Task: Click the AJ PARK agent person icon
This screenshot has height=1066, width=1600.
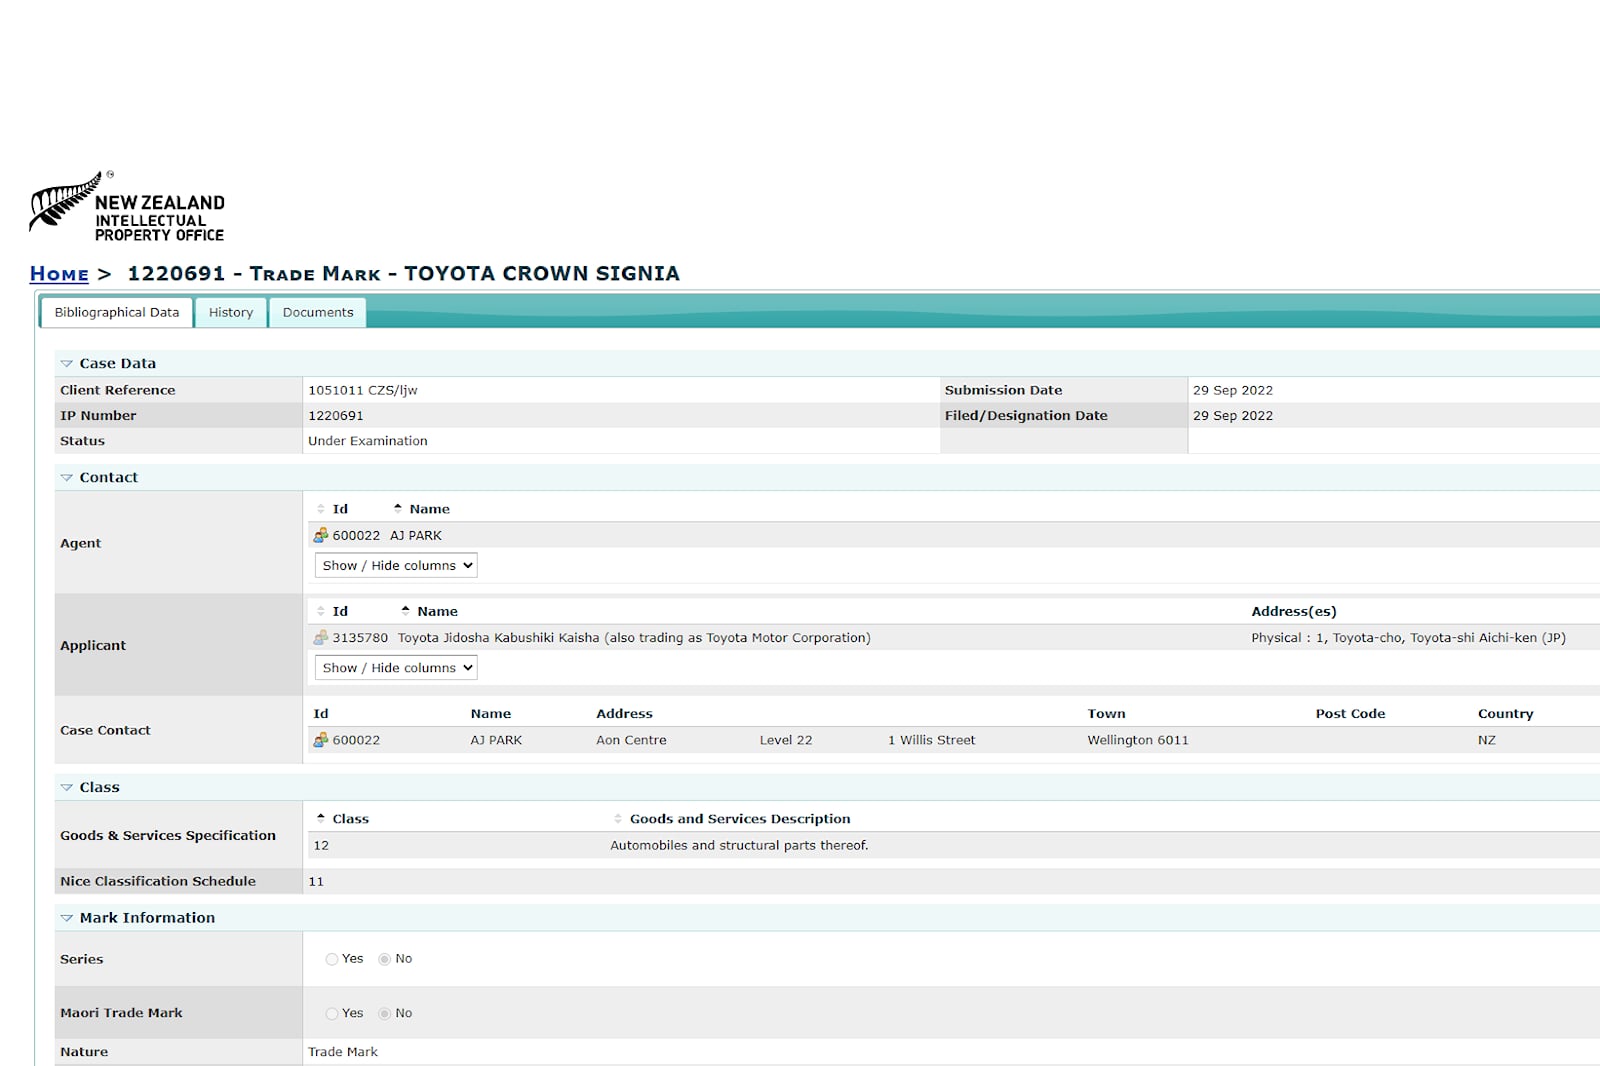Action: click(x=321, y=535)
